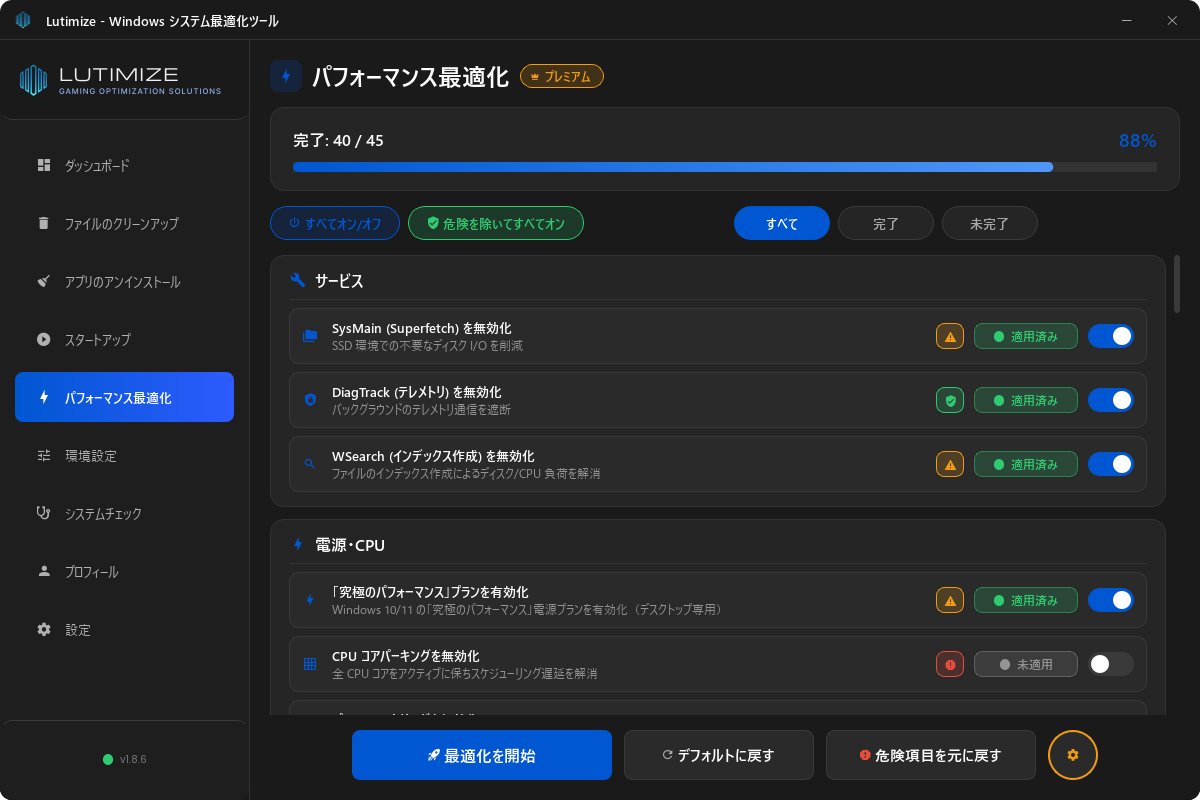Click the WSearch warning triangle icon
This screenshot has width=1200, height=800.
[950, 464]
